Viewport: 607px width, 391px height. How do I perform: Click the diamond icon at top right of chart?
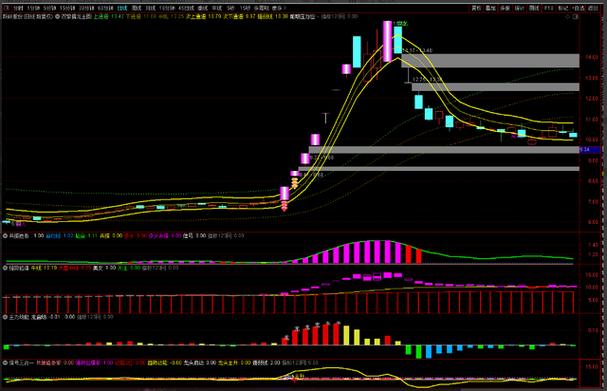click(x=568, y=17)
